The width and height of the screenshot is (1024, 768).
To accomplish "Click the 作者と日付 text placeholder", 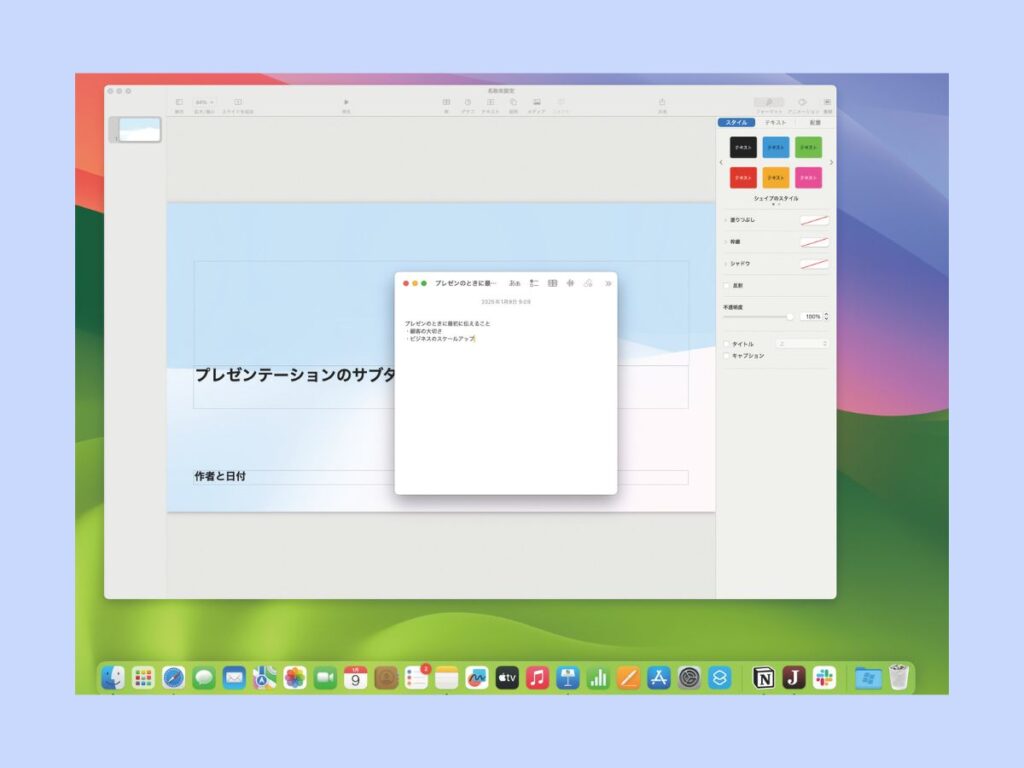I will tap(220, 477).
